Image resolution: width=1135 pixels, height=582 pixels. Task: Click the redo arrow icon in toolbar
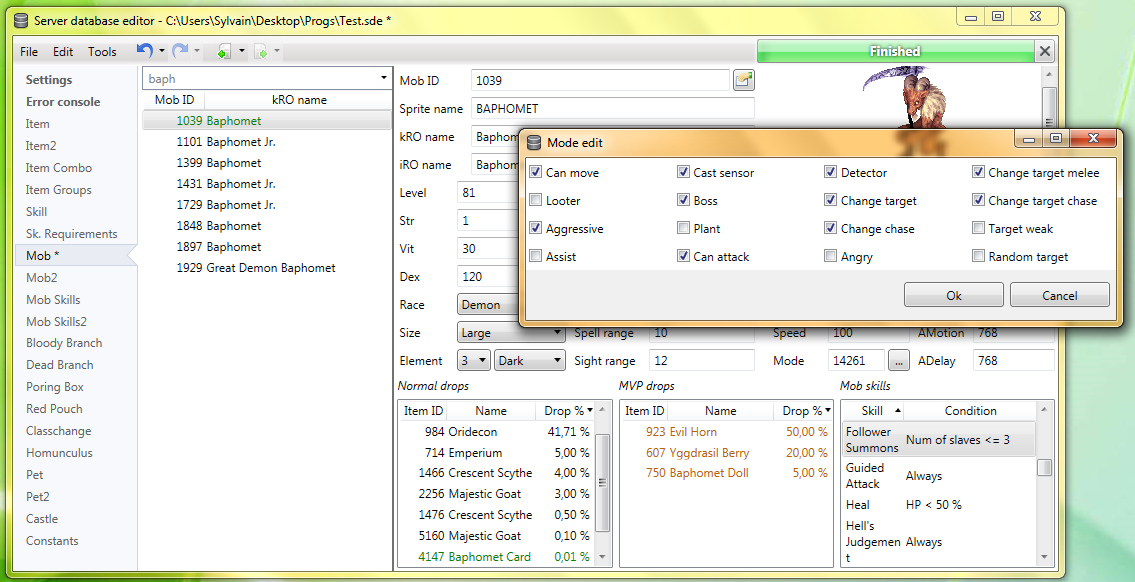click(x=180, y=51)
